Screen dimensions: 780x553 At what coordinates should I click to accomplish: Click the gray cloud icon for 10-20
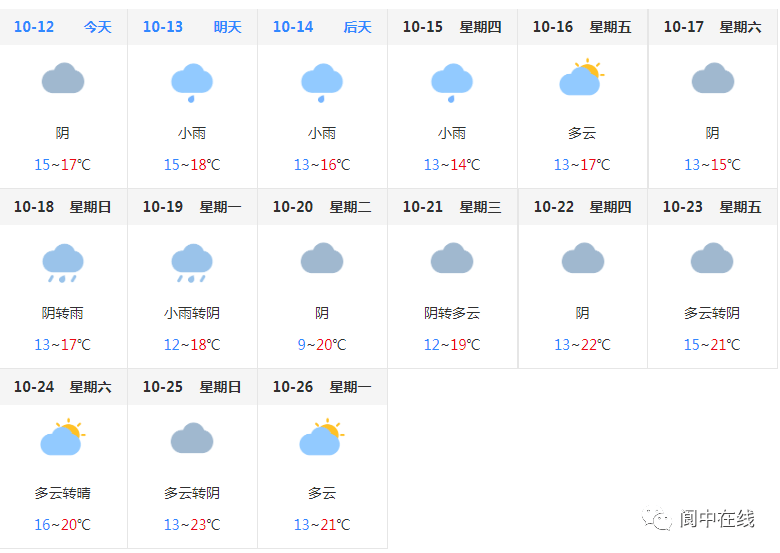pos(322,258)
